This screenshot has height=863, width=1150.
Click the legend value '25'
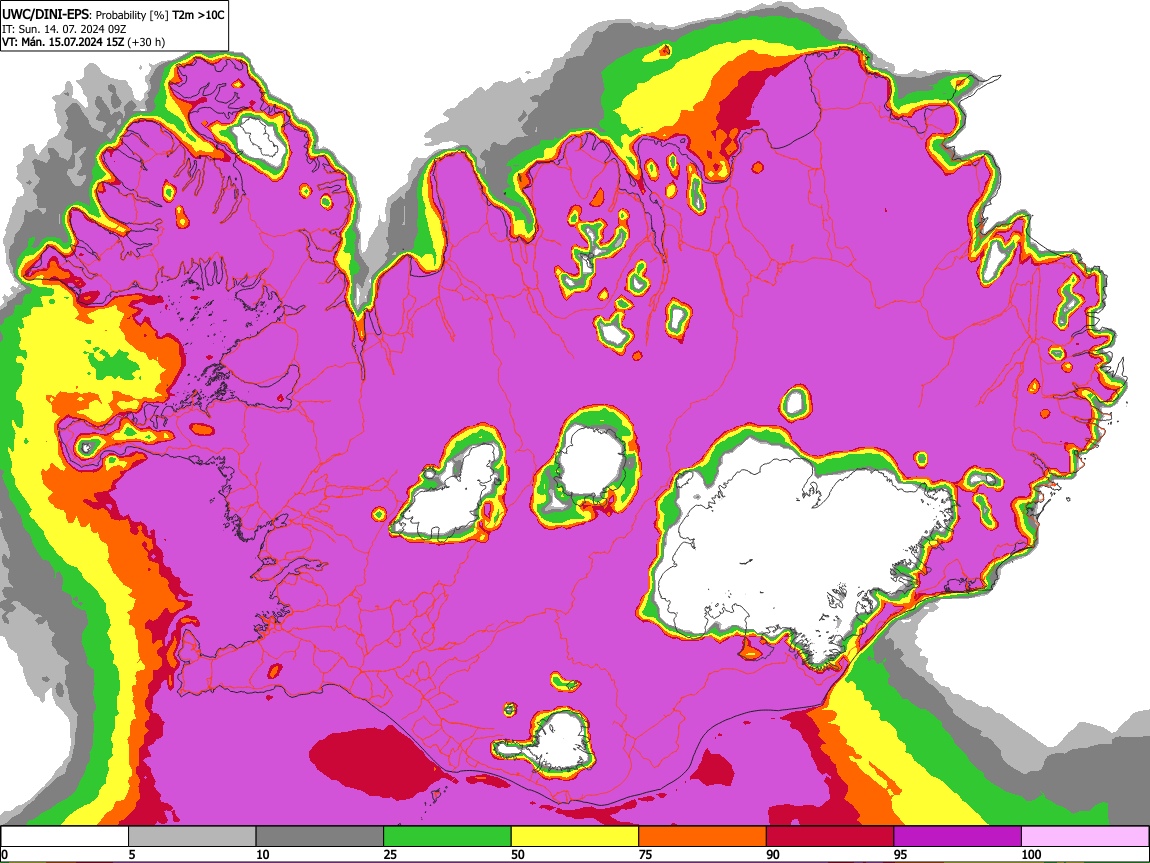pos(390,854)
